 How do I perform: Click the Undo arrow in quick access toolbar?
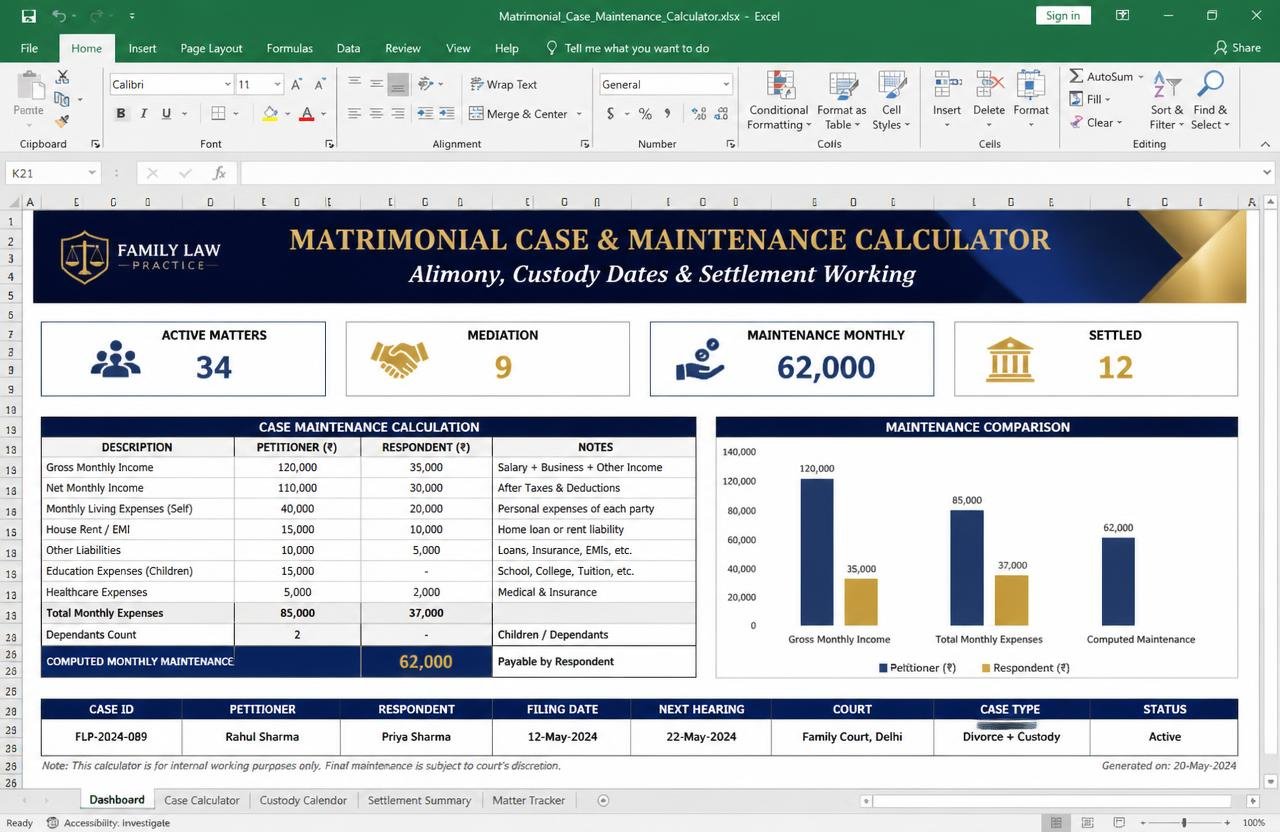point(58,16)
